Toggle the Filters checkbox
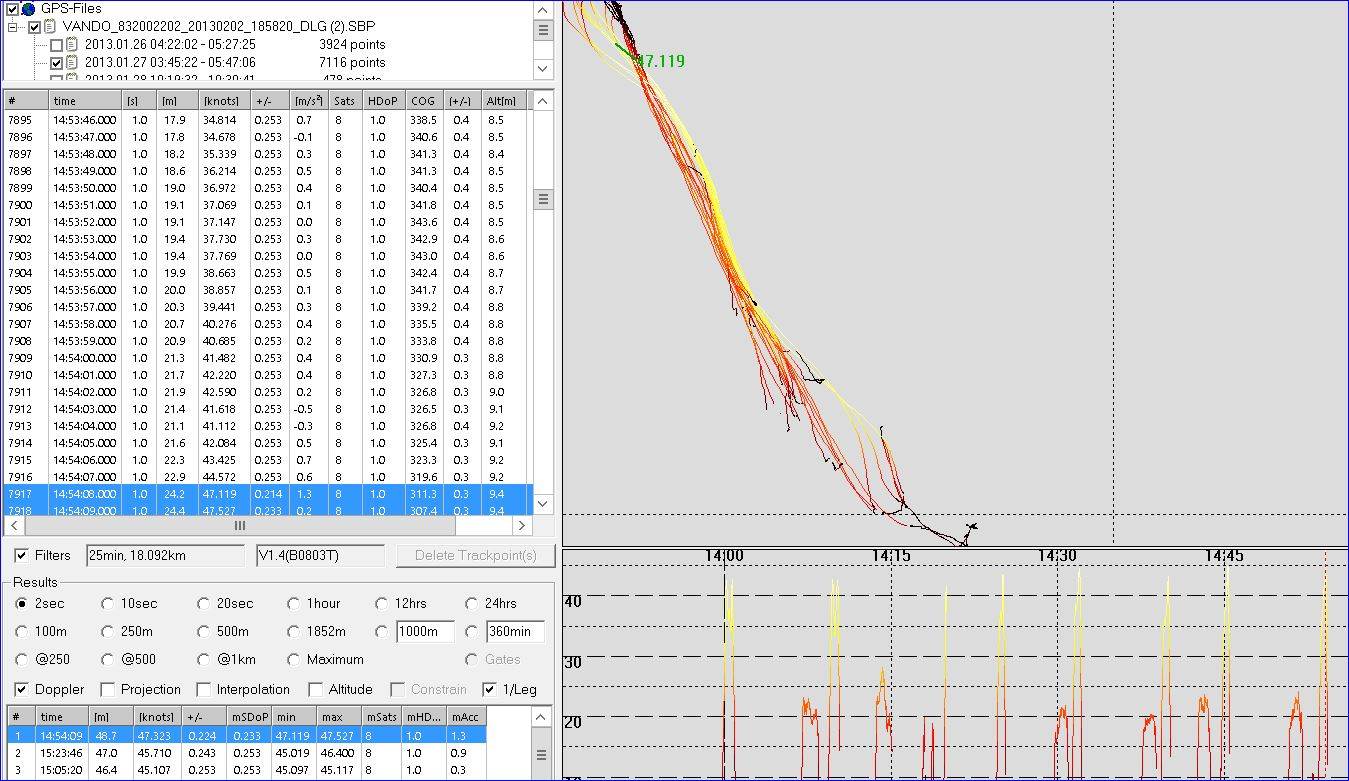Image resolution: width=1349 pixels, height=781 pixels. click(x=22, y=555)
